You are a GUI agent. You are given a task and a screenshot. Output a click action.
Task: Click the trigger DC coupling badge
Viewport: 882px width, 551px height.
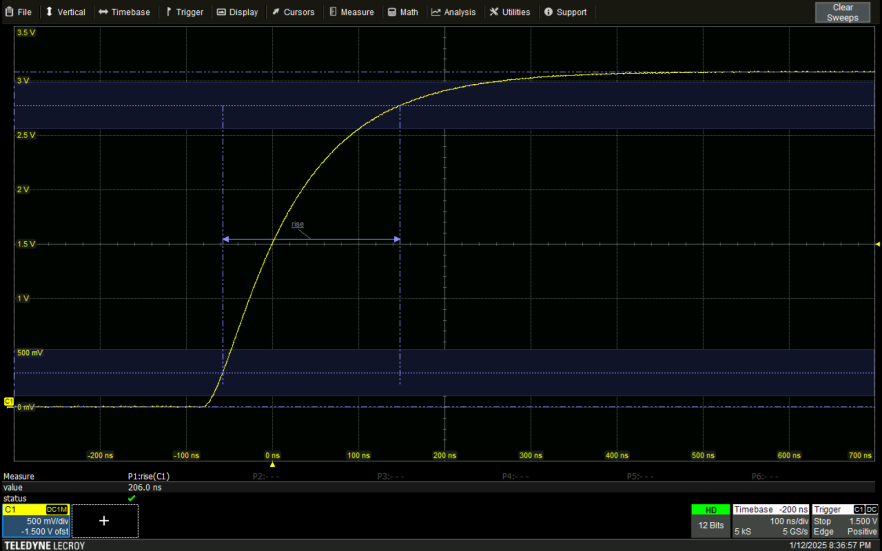click(x=871, y=509)
